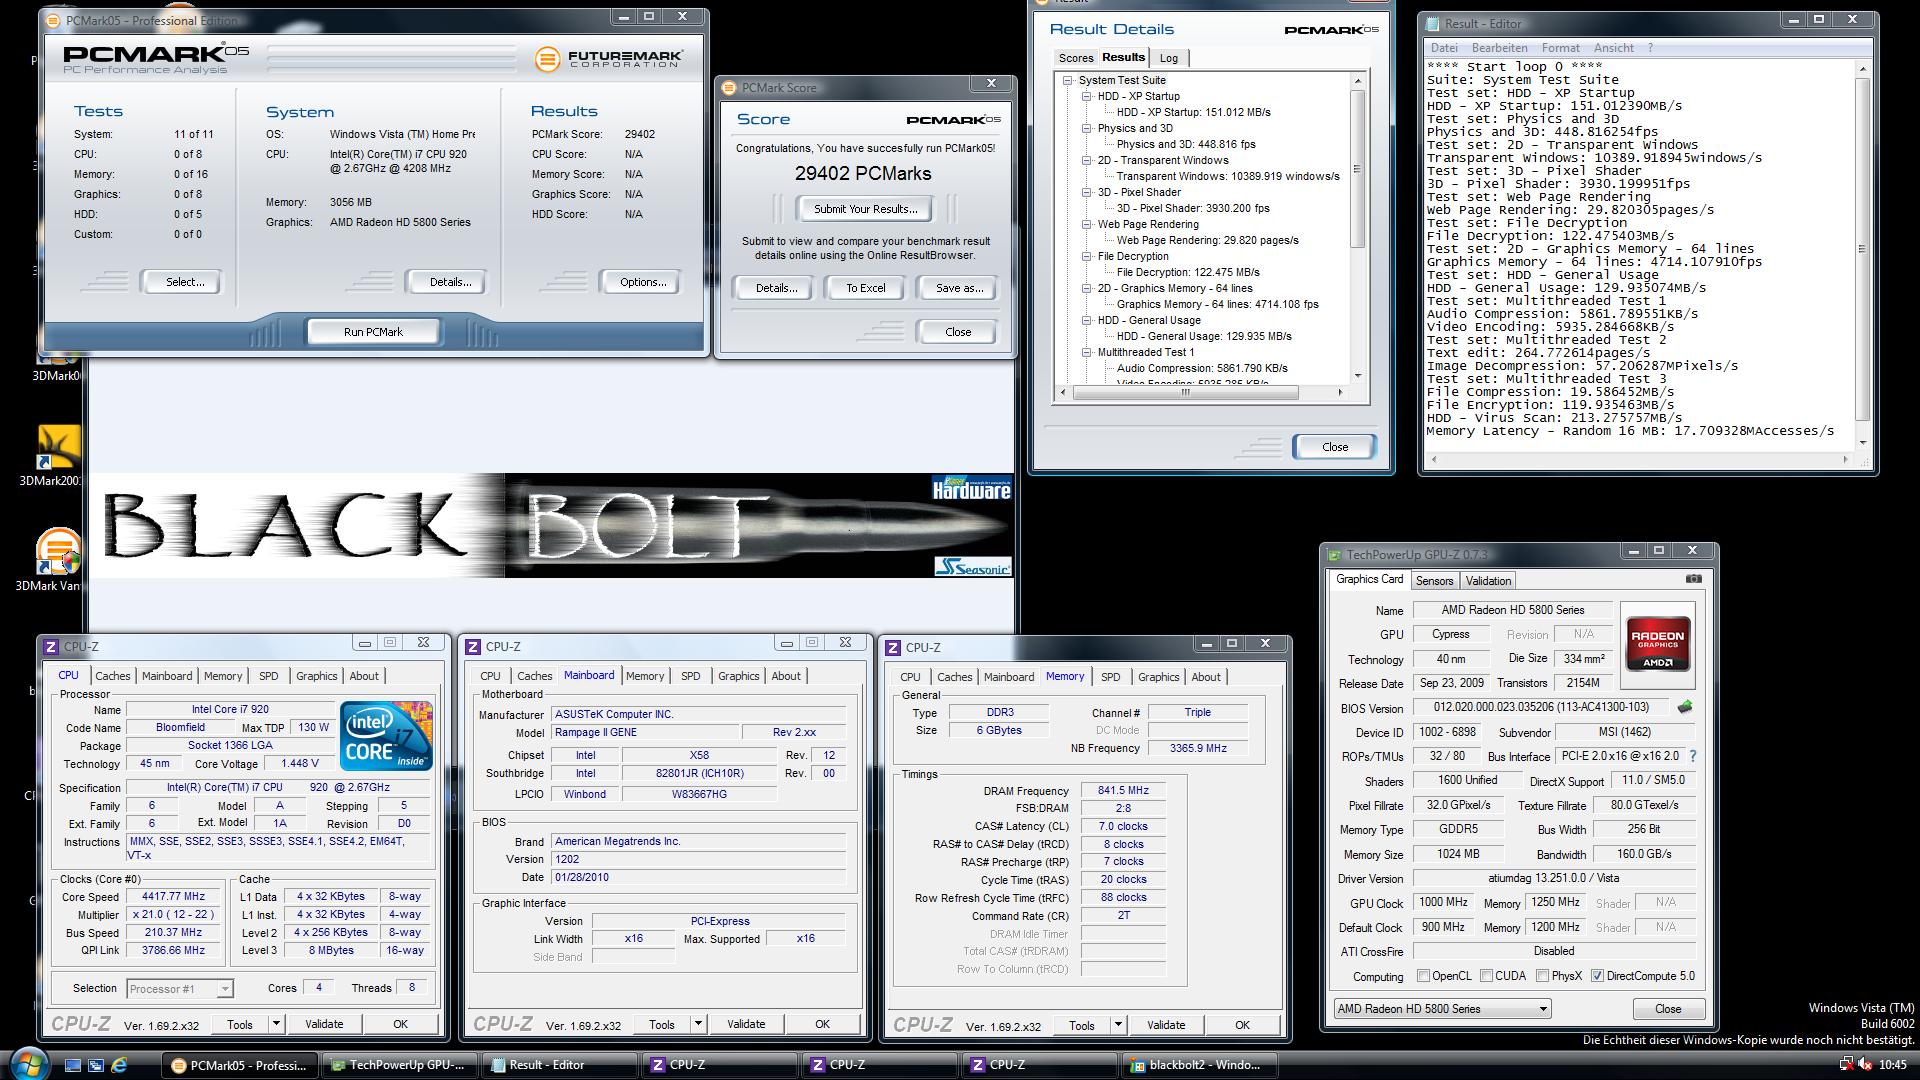Click the CPU-Z title icon in Memory window

[x=893, y=647]
